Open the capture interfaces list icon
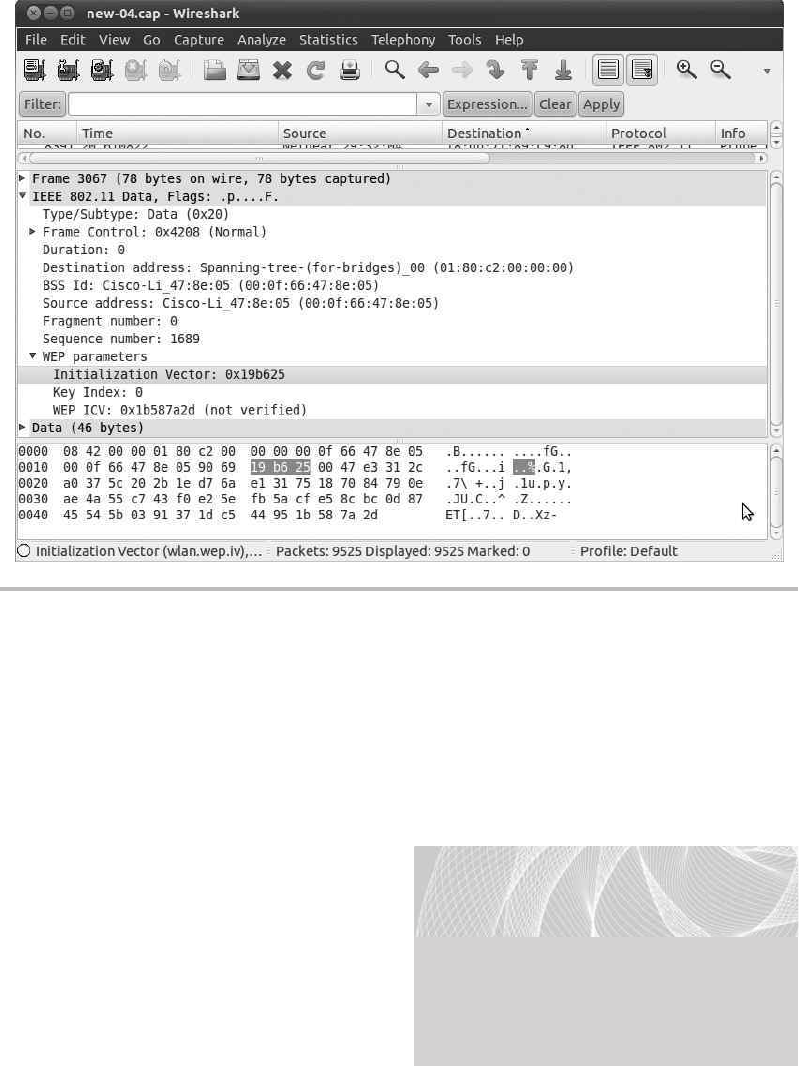The width and height of the screenshot is (799, 1066). (34, 70)
